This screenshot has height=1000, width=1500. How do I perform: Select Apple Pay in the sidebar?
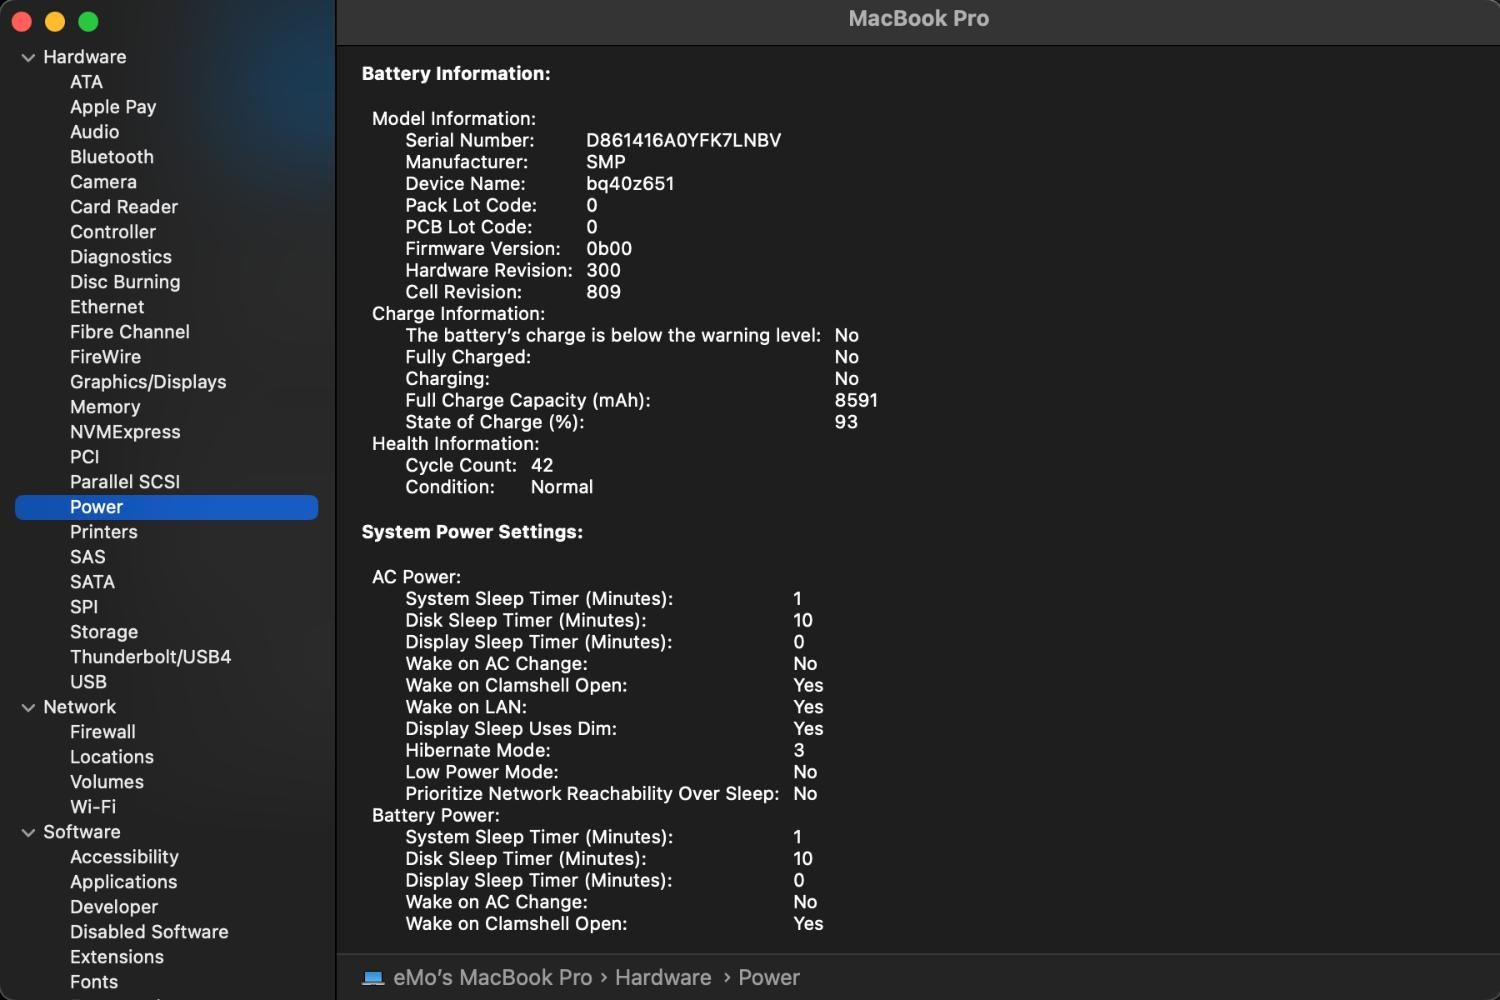pos(113,107)
